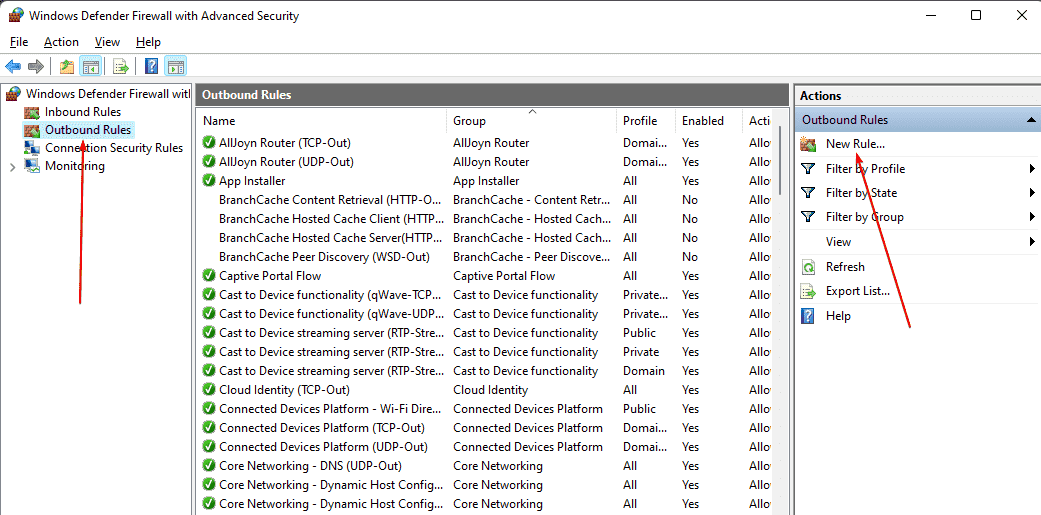The width and height of the screenshot is (1041, 515).
Task: Select BranchCache Peer Discovery (WSD-Out) rule
Action: (324, 257)
